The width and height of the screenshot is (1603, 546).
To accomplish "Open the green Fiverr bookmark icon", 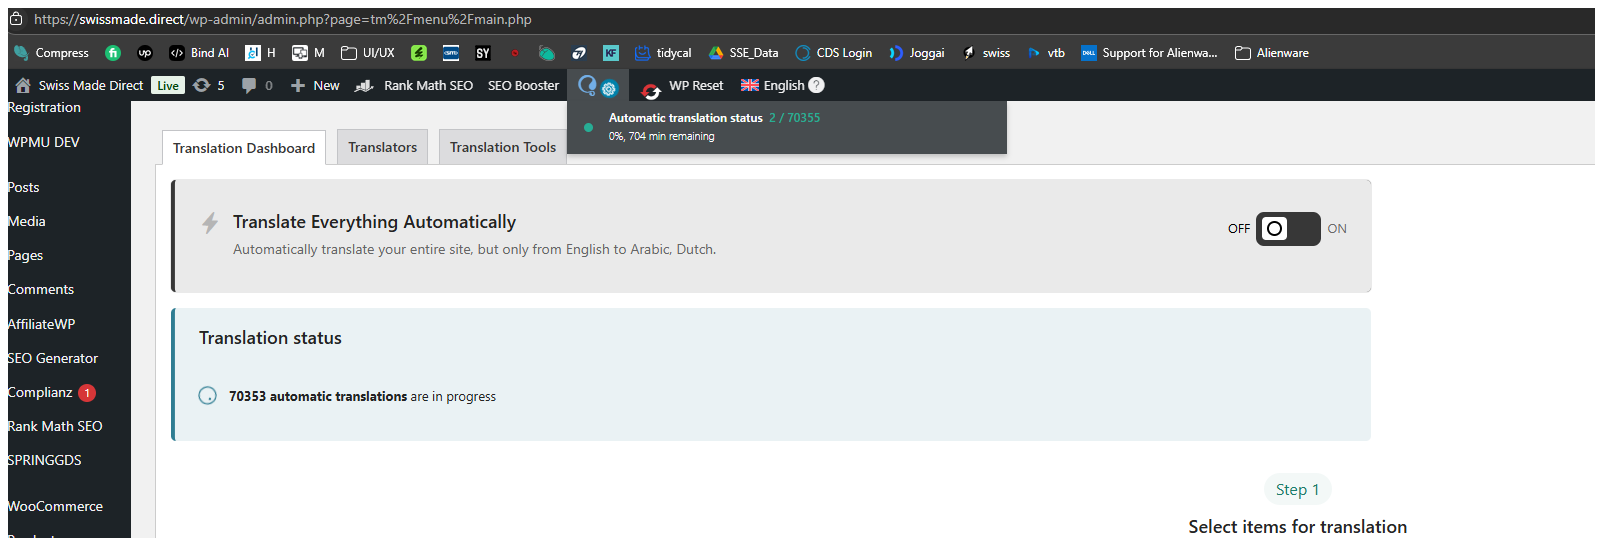I will (113, 53).
